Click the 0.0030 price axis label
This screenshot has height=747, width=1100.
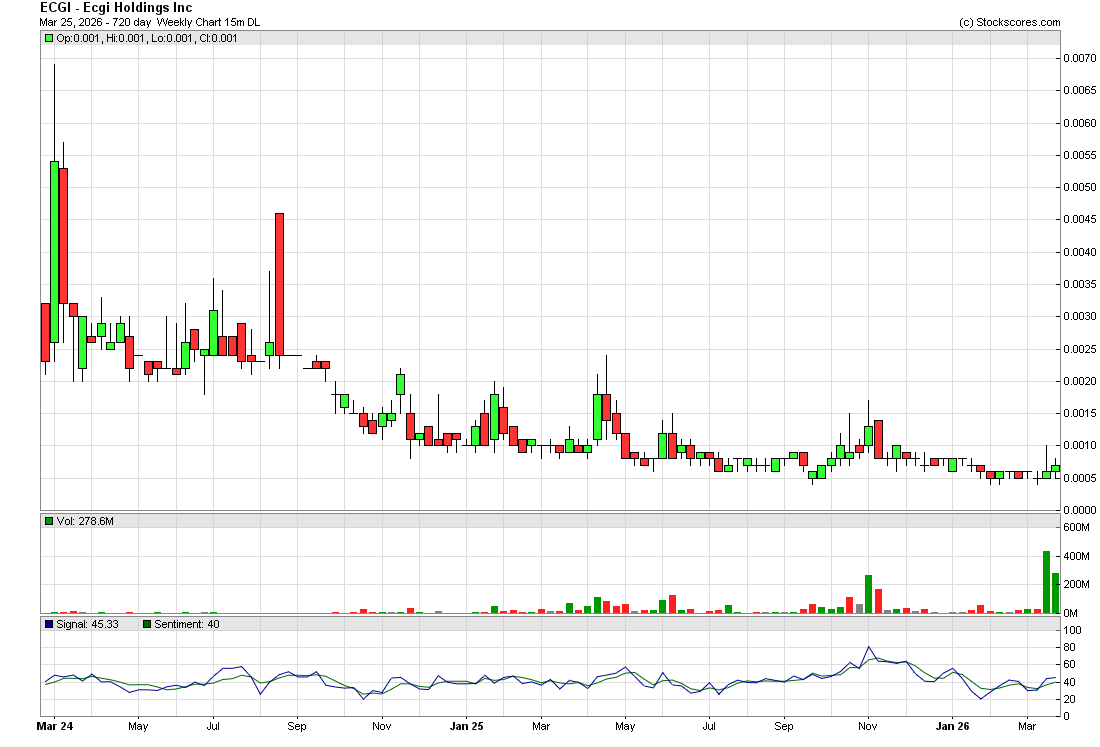click(1079, 317)
